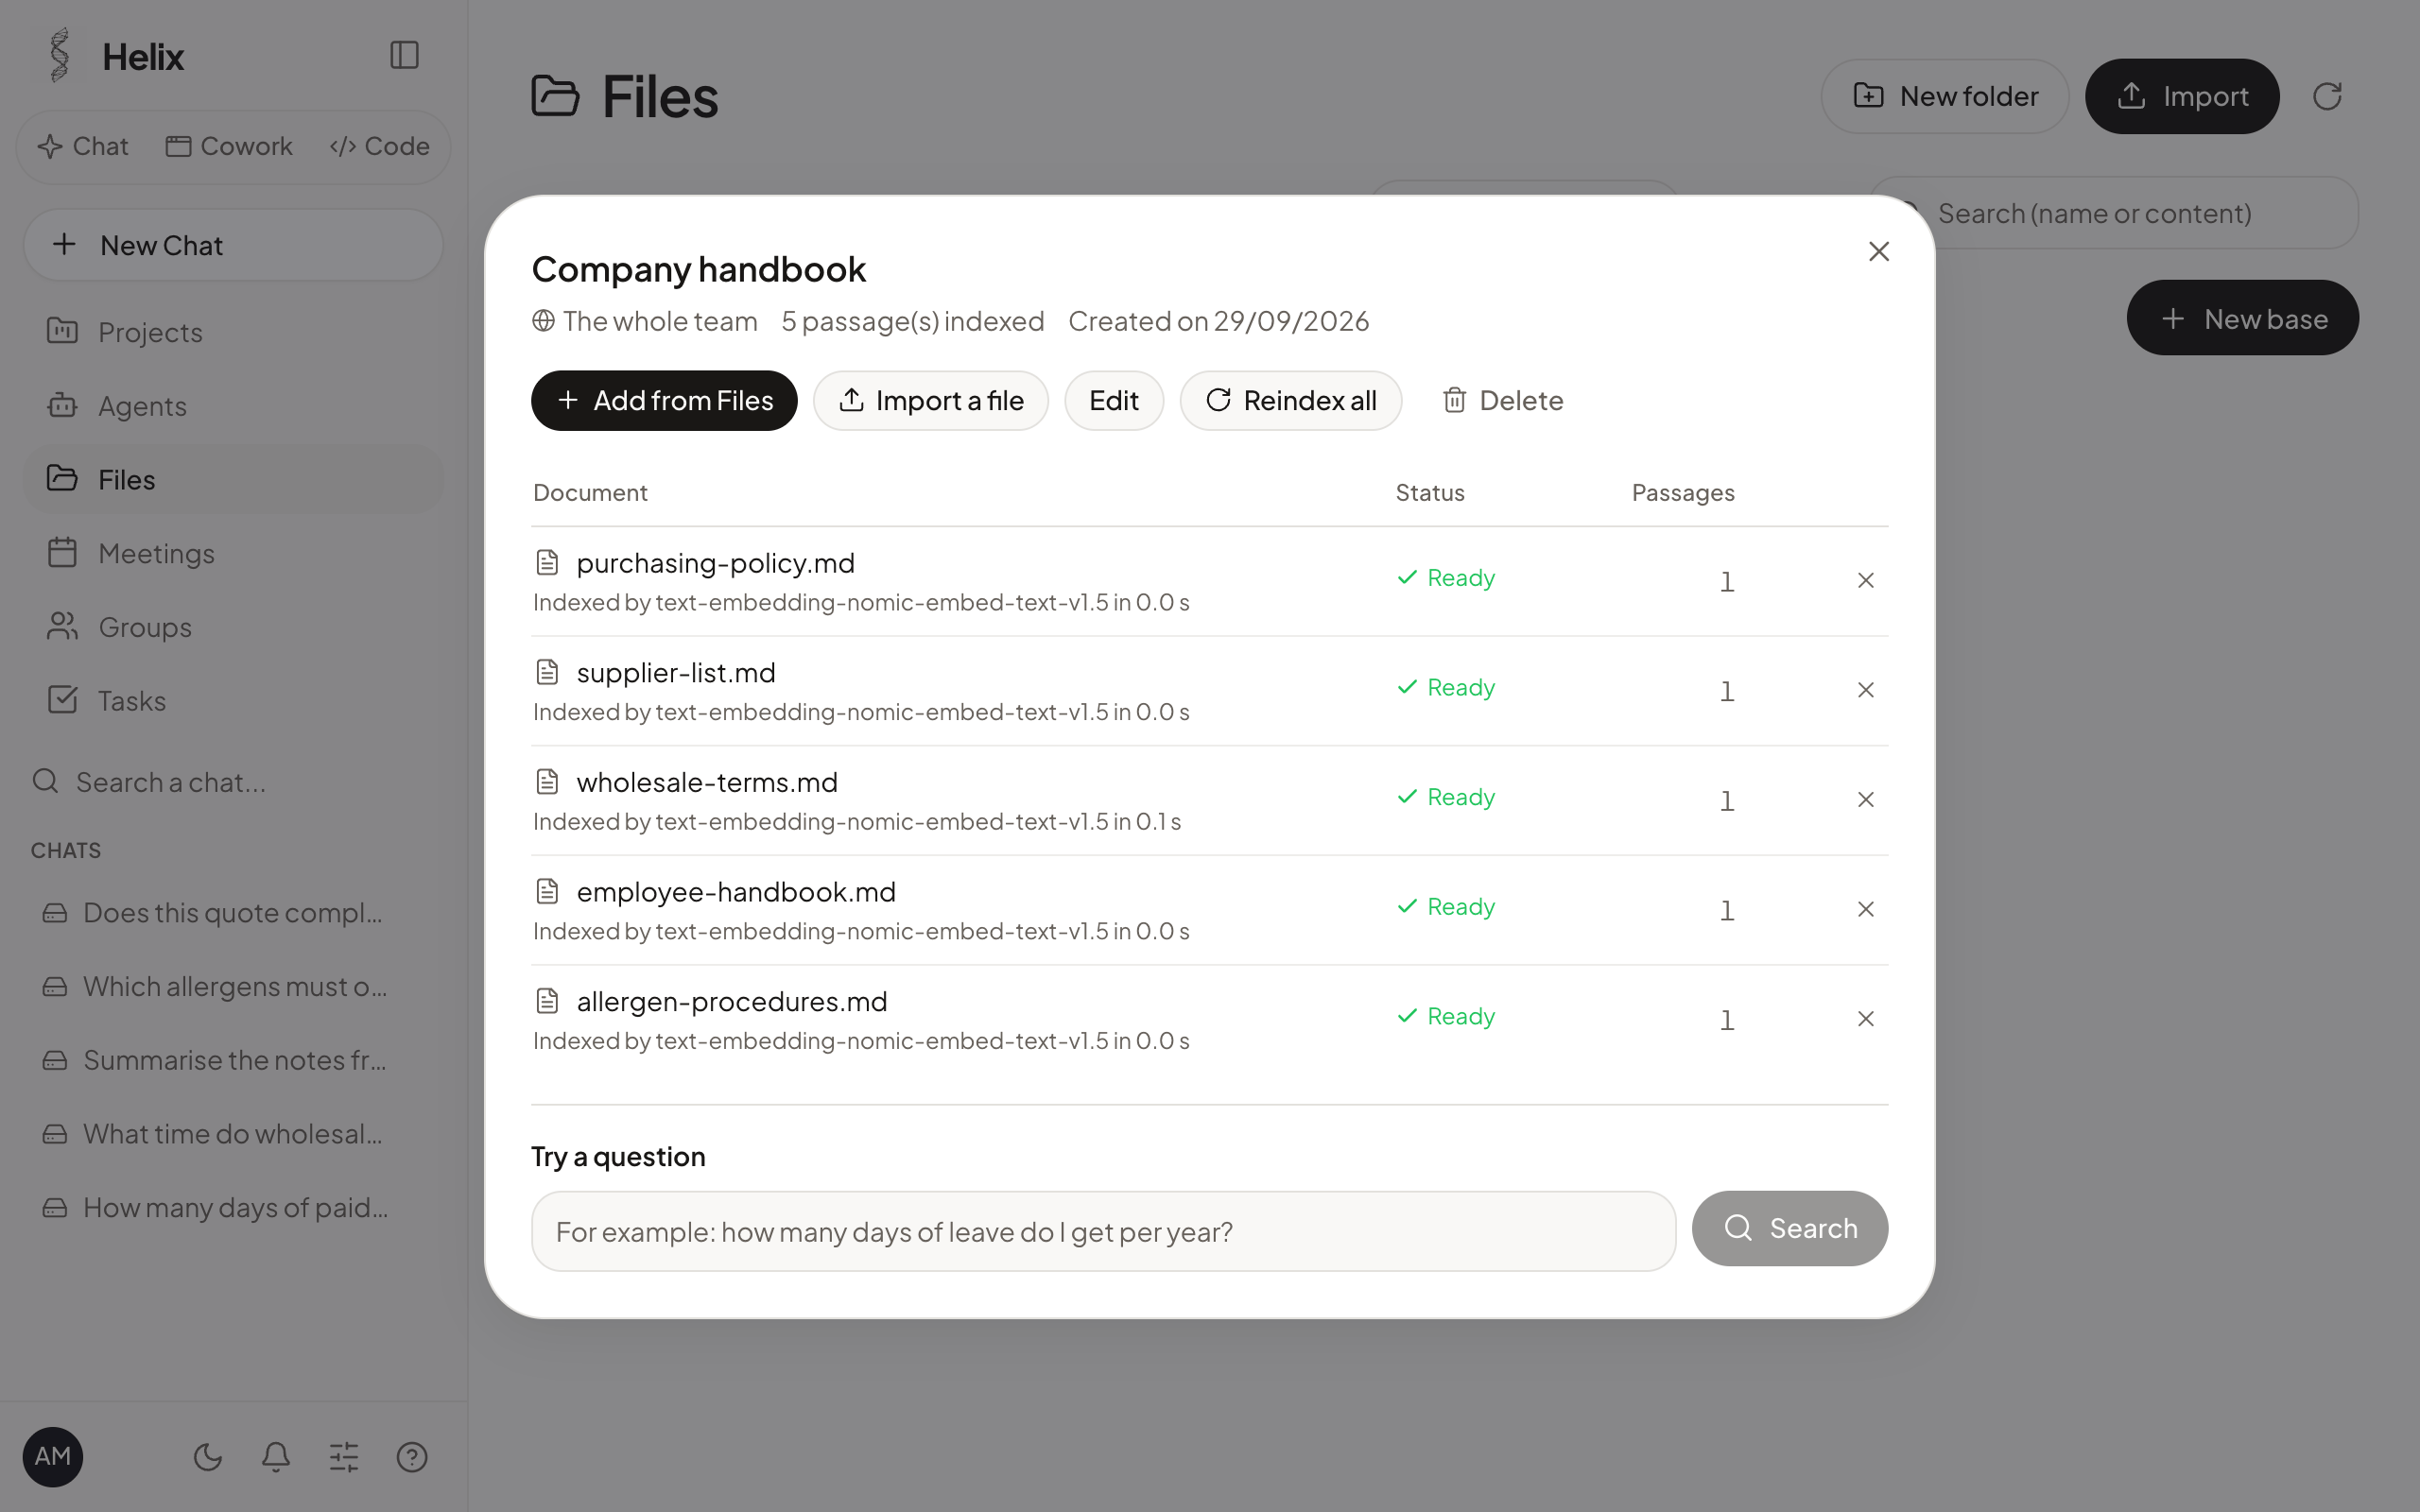Click the Helix DNA logo icon

pos(60,55)
